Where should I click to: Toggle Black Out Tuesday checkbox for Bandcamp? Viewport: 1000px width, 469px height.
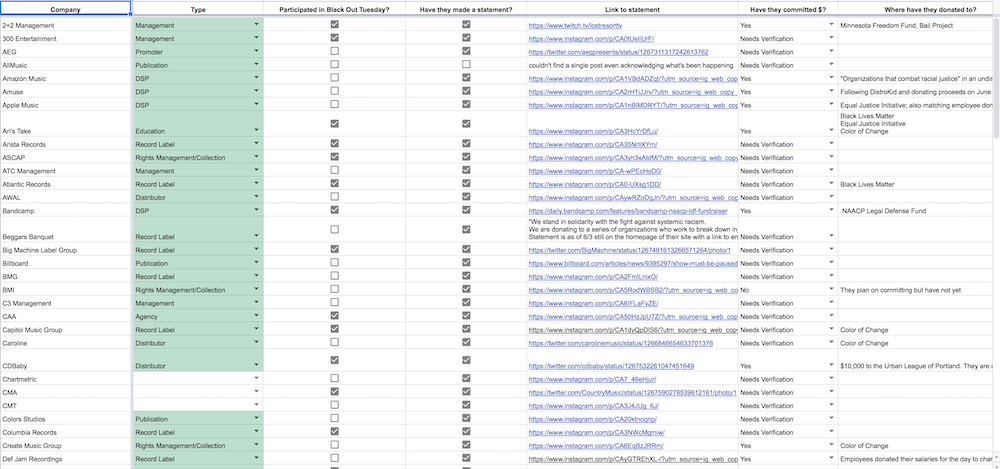pos(334,209)
